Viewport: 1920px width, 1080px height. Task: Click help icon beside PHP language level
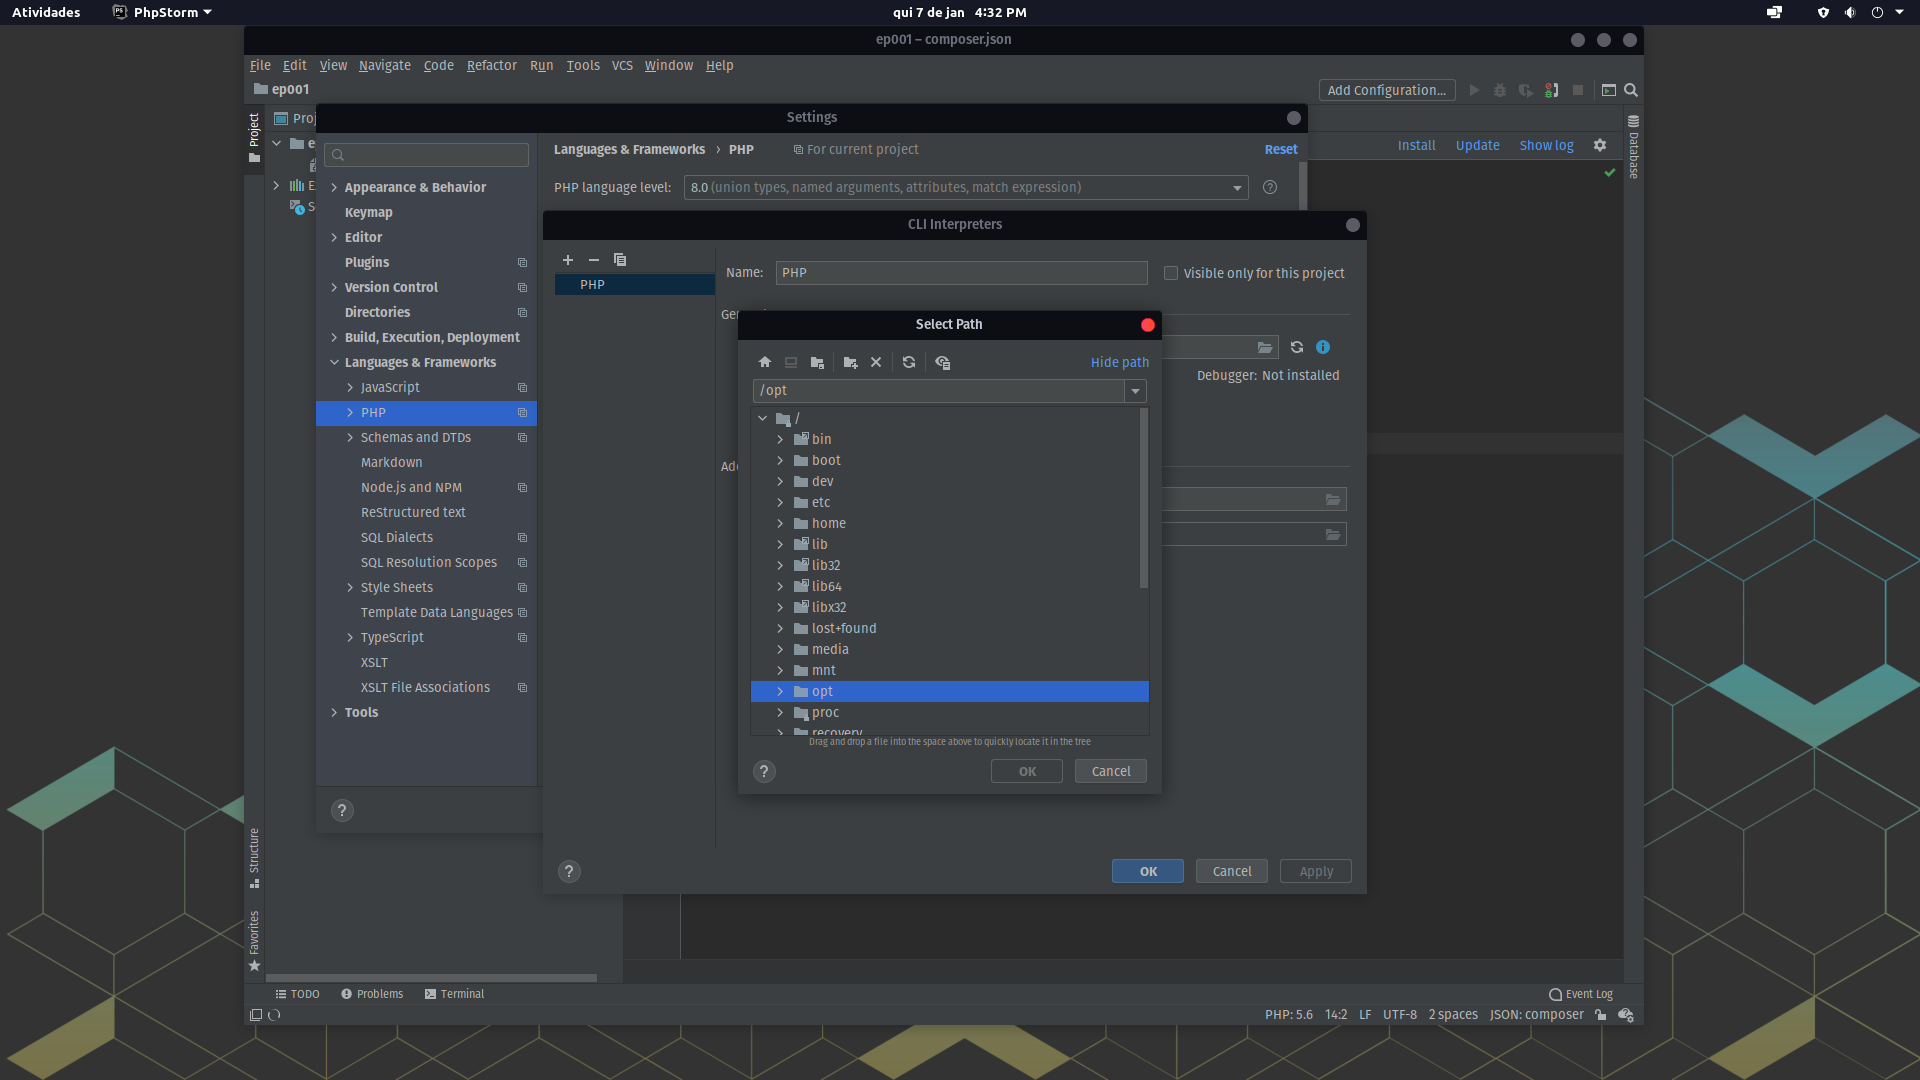[1270, 187]
